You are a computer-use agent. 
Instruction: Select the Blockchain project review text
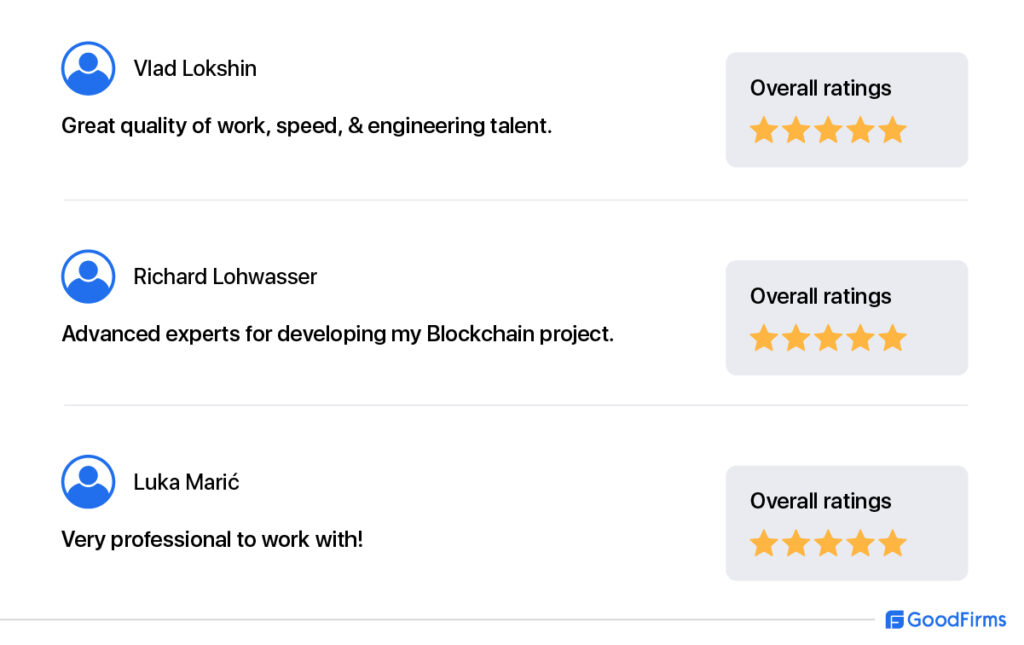click(x=338, y=334)
